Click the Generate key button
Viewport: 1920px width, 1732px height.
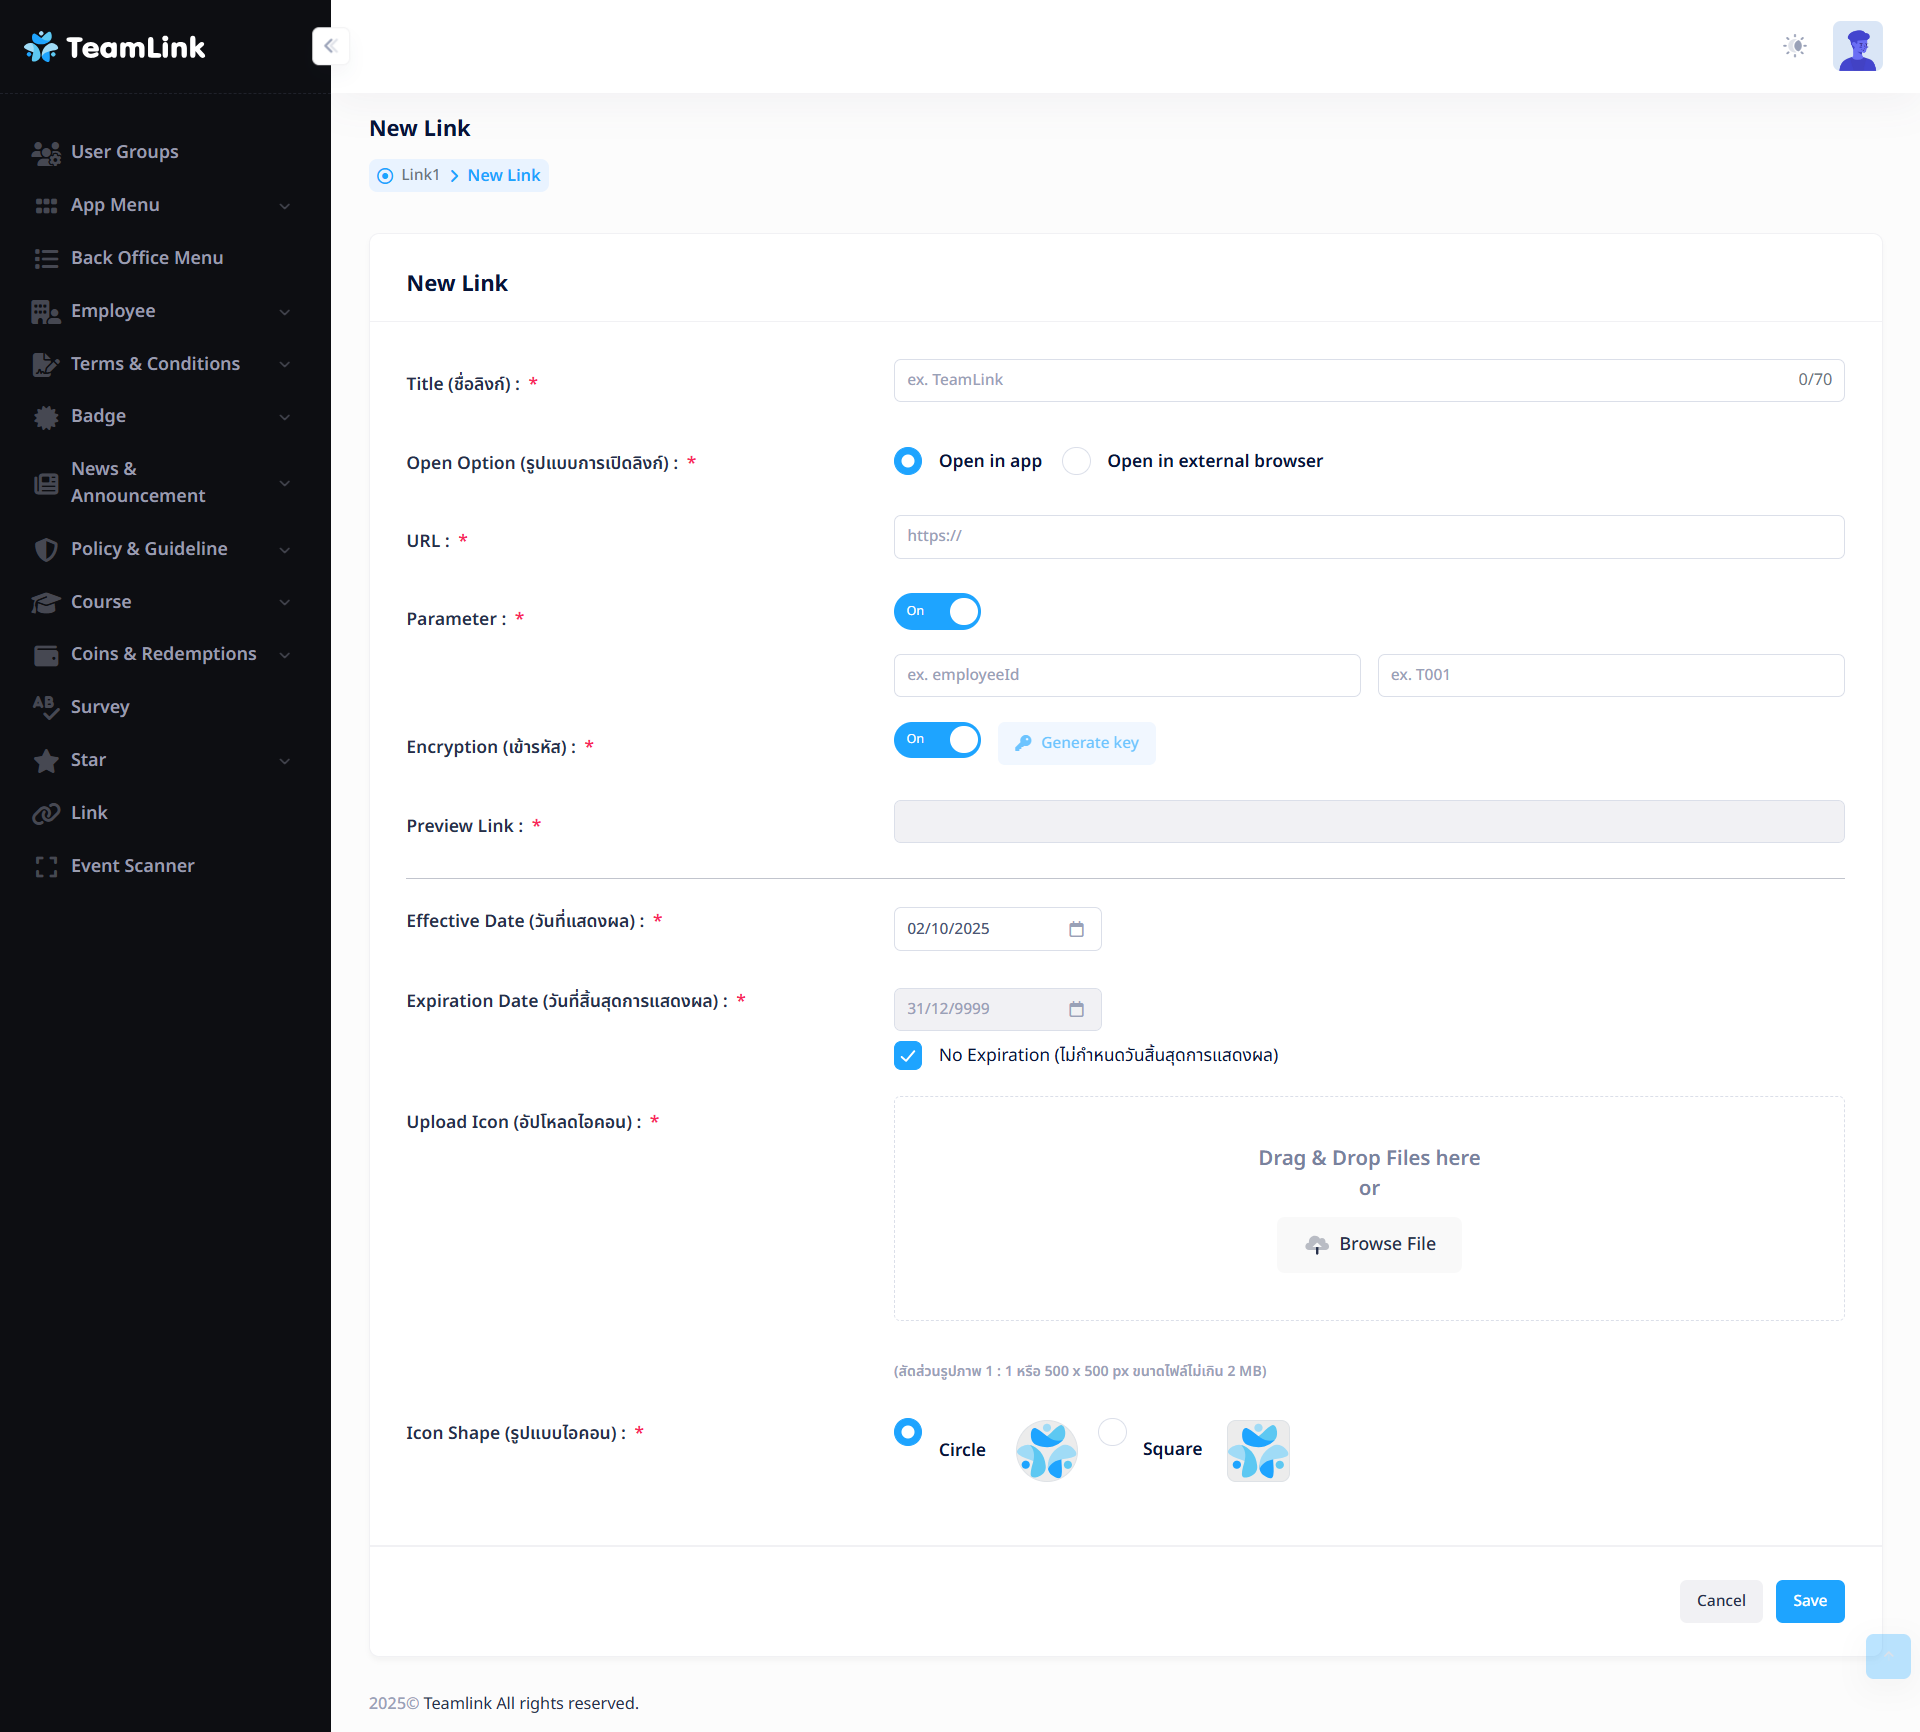click(1076, 743)
